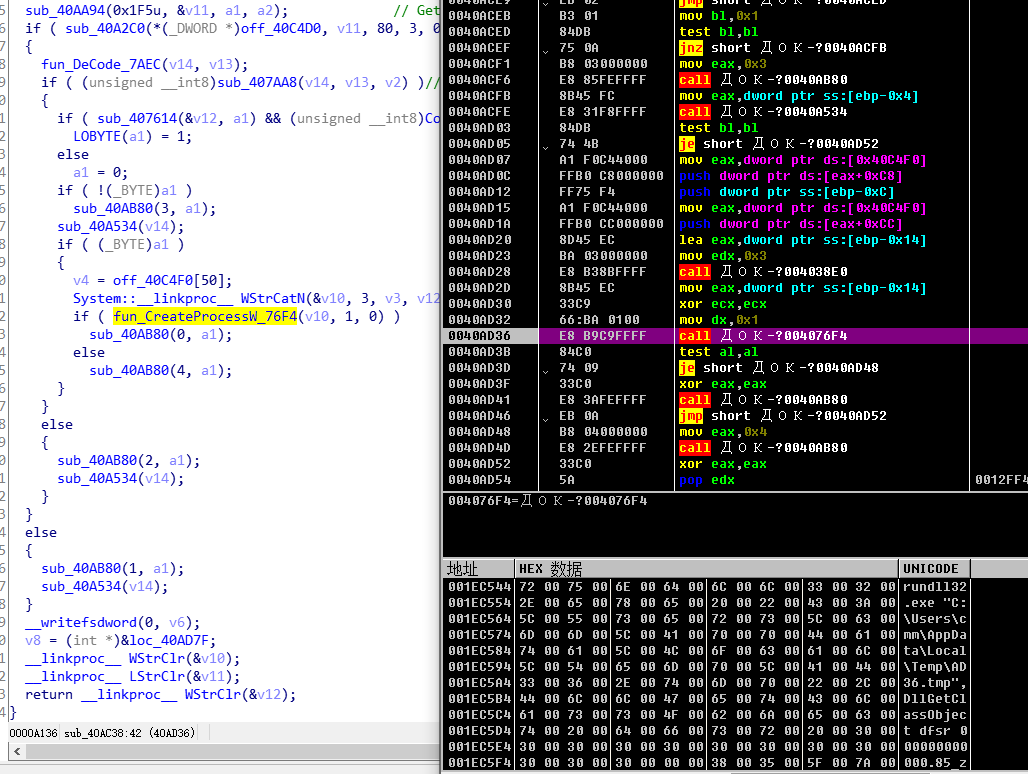Image resolution: width=1028 pixels, height=774 pixels.
Task: Click mov eax,0x4 instruction
Action: (722, 432)
